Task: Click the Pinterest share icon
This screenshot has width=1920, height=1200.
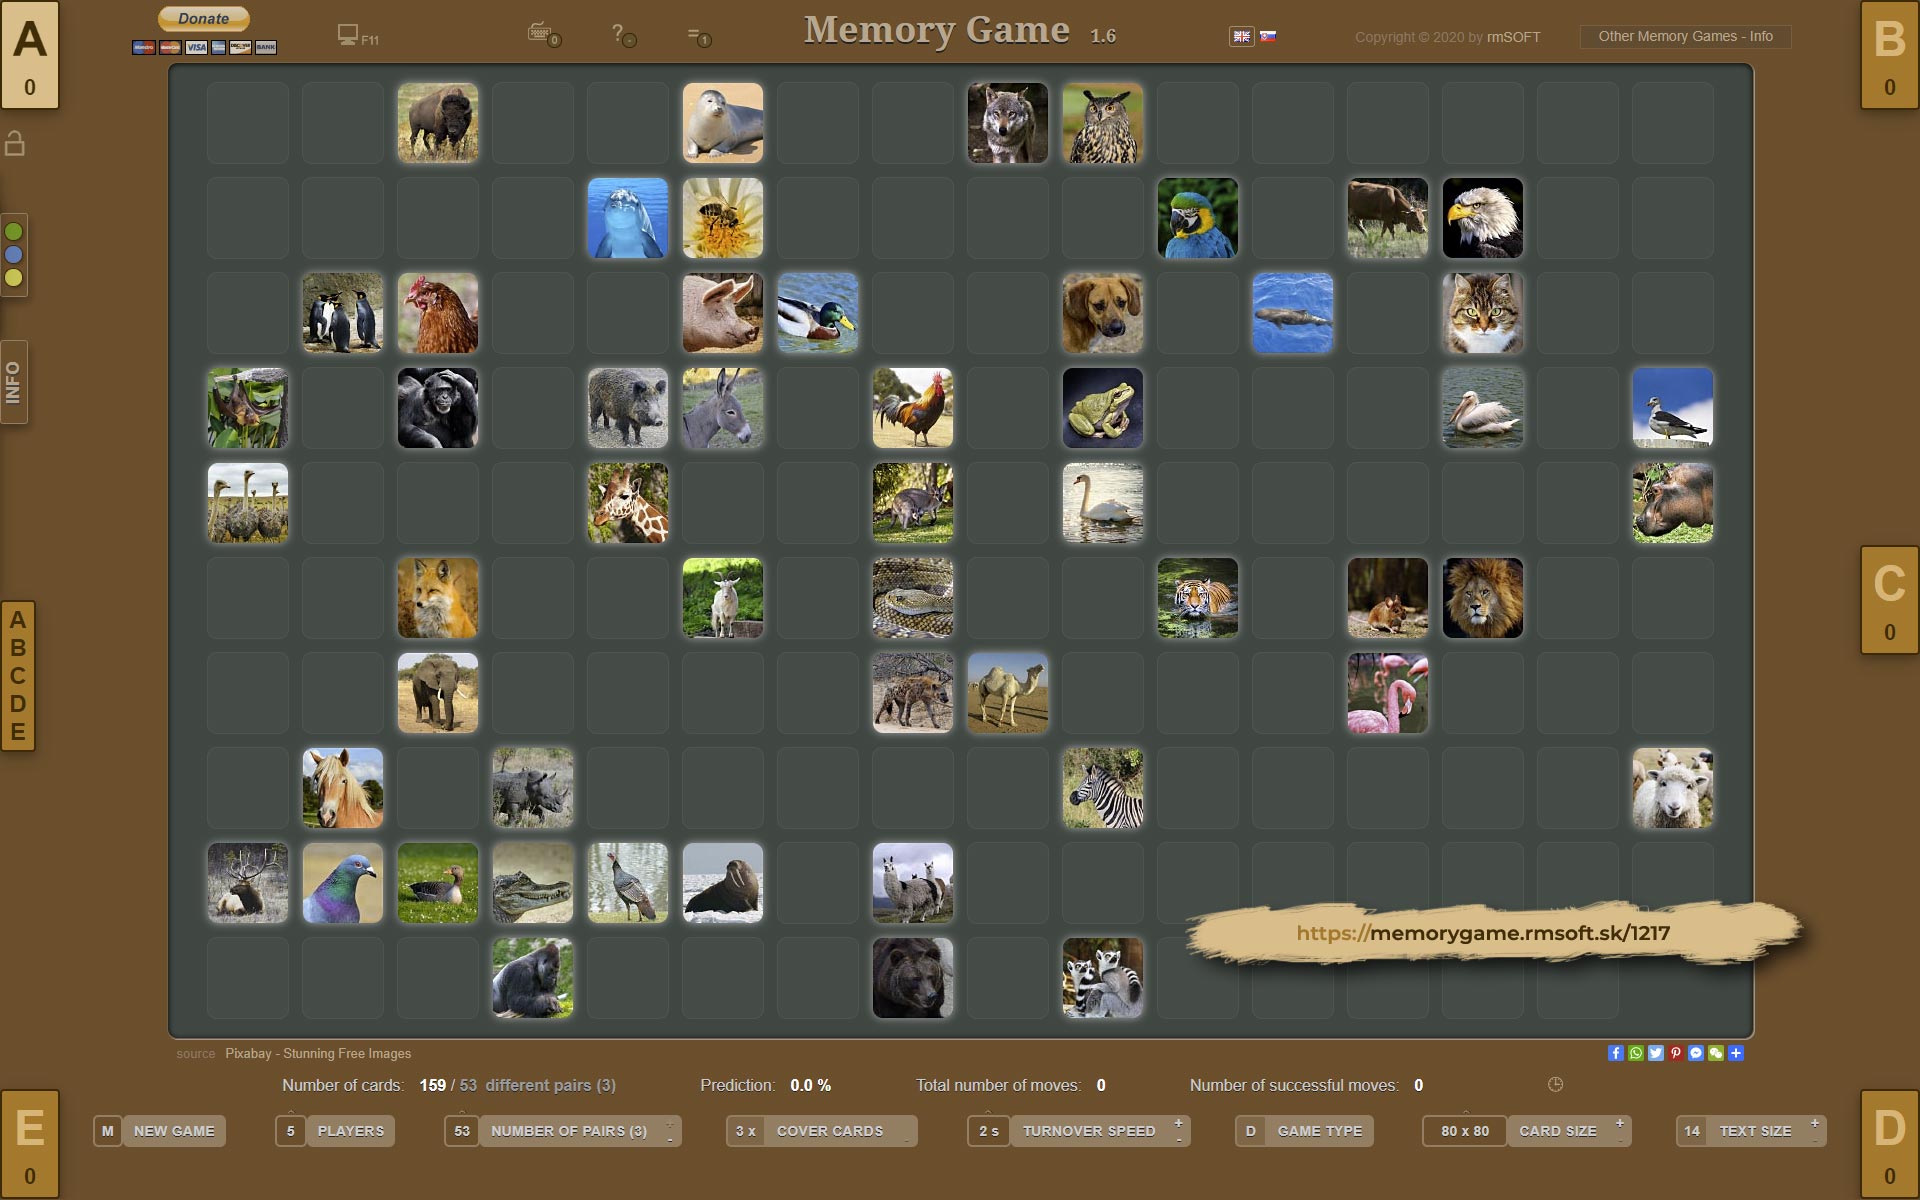Action: tap(1675, 1053)
